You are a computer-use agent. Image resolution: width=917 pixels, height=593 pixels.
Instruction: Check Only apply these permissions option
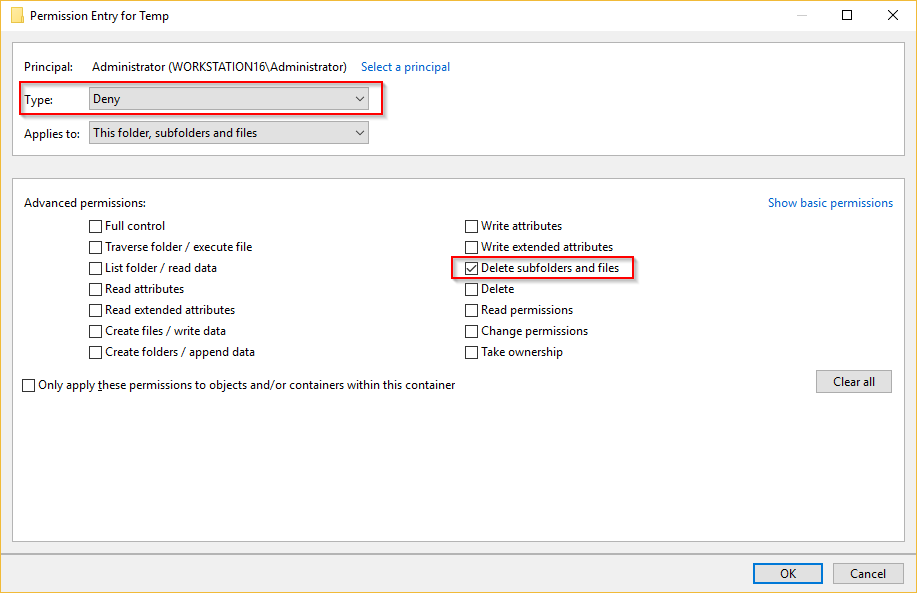29,385
